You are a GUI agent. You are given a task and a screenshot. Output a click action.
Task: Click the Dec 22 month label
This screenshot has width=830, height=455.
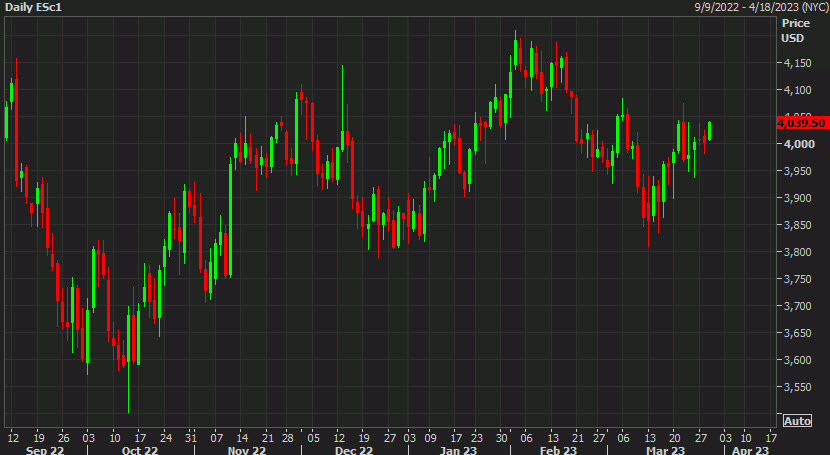(354, 450)
